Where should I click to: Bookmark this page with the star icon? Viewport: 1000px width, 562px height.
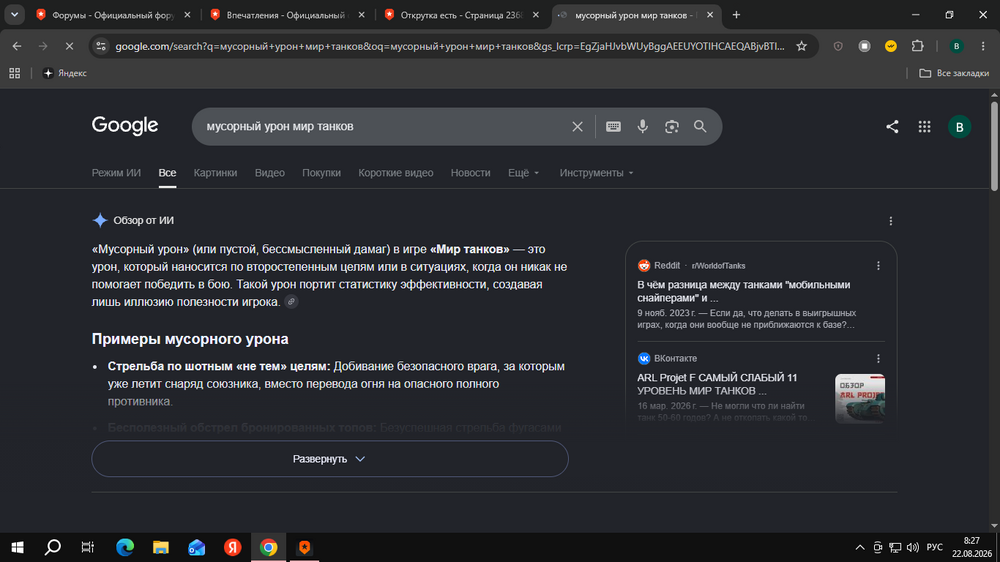[x=802, y=46]
